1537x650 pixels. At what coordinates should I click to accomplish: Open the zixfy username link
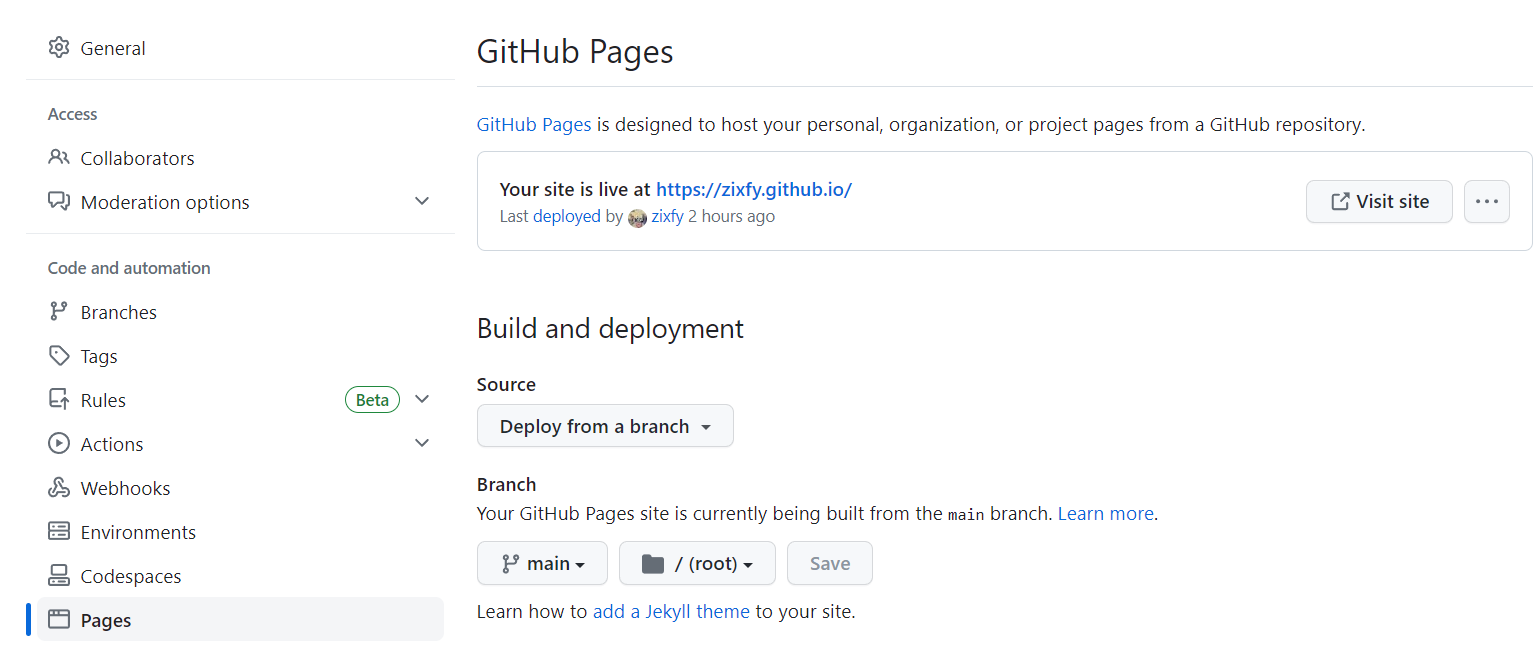[x=667, y=216]
